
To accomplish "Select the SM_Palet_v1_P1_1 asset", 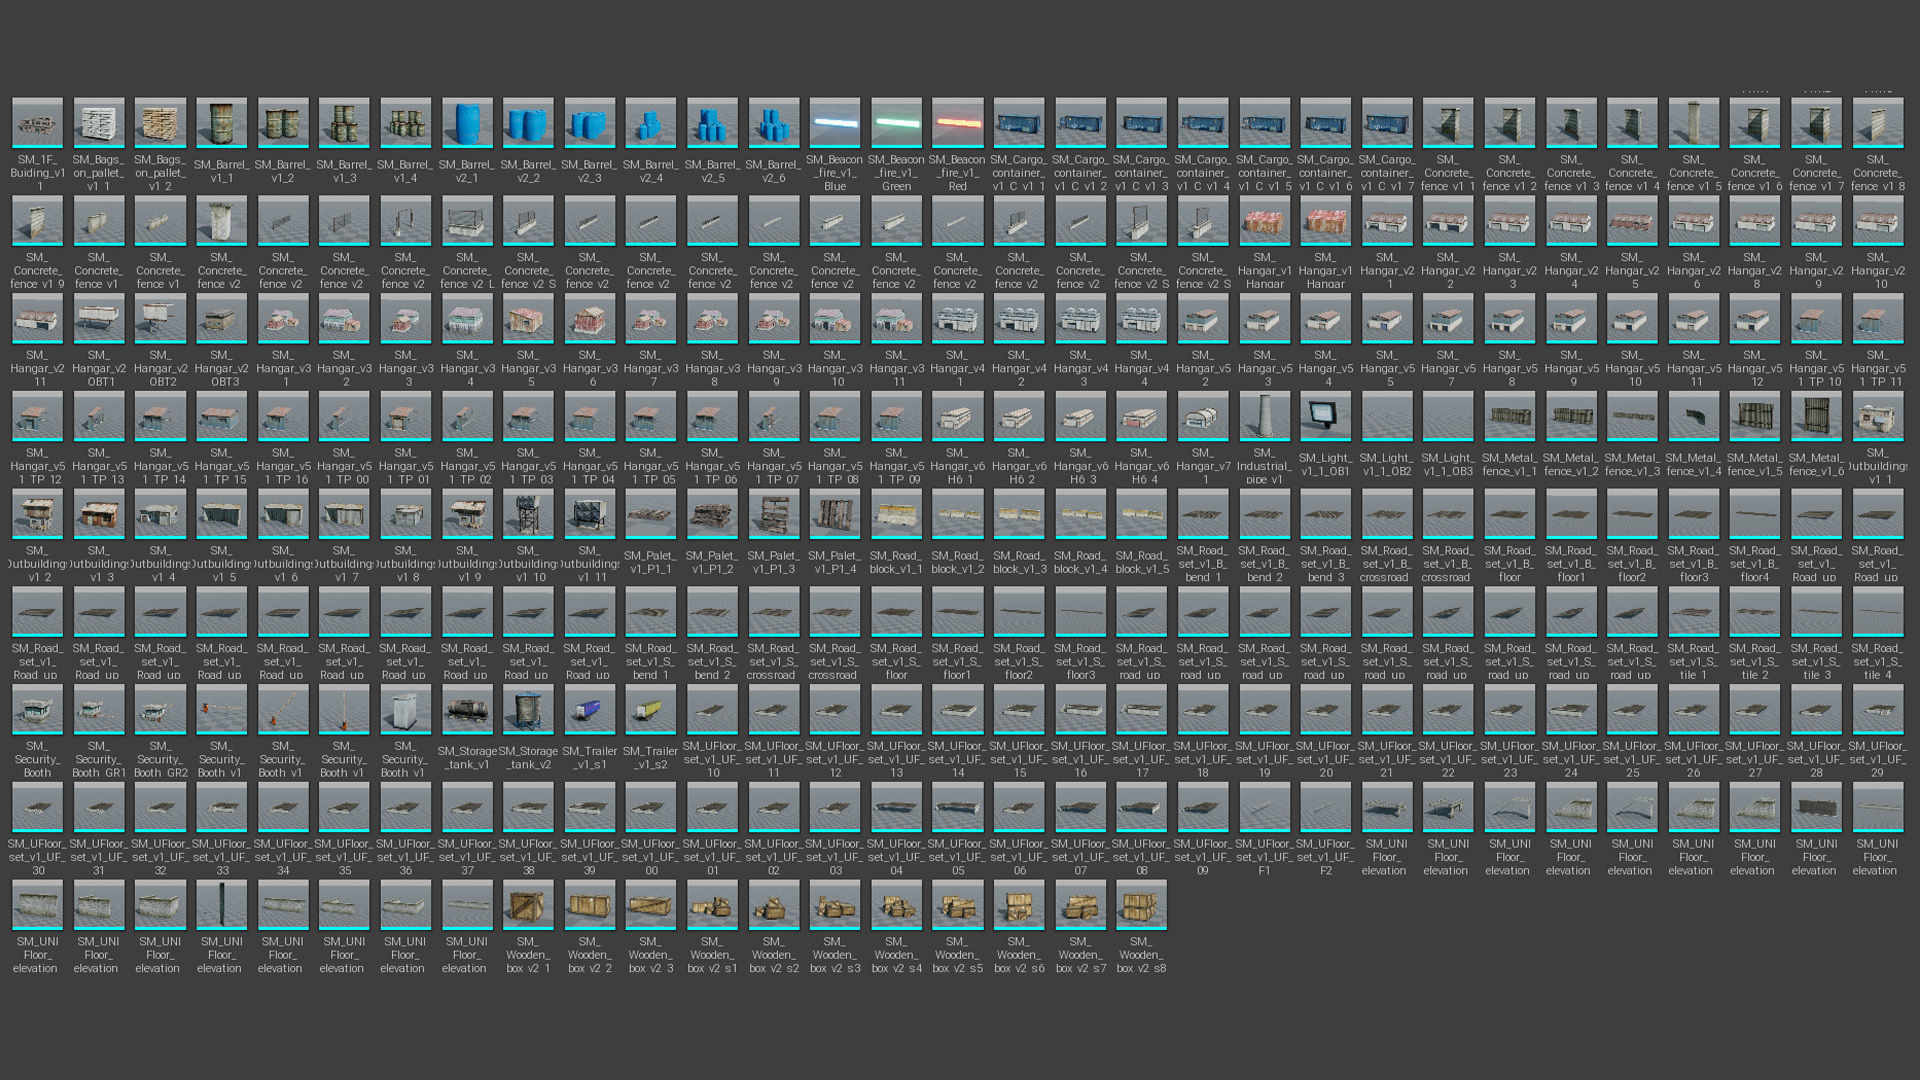I will point(651,514).
